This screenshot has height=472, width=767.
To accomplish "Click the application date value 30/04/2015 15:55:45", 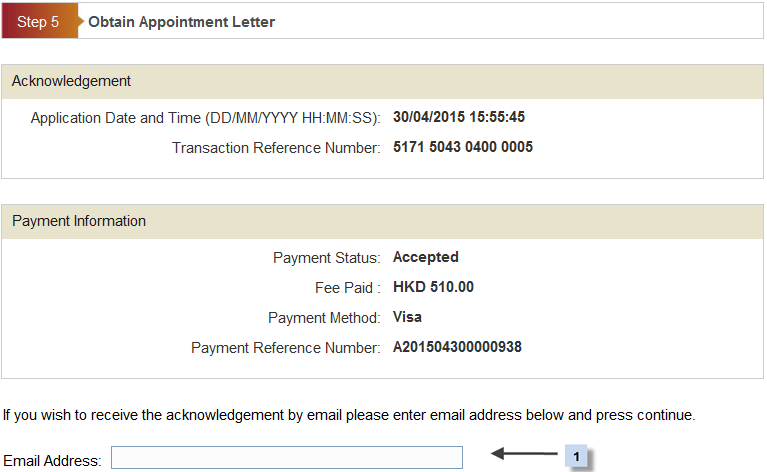I will pyautogui.click(x=459, y=117).
